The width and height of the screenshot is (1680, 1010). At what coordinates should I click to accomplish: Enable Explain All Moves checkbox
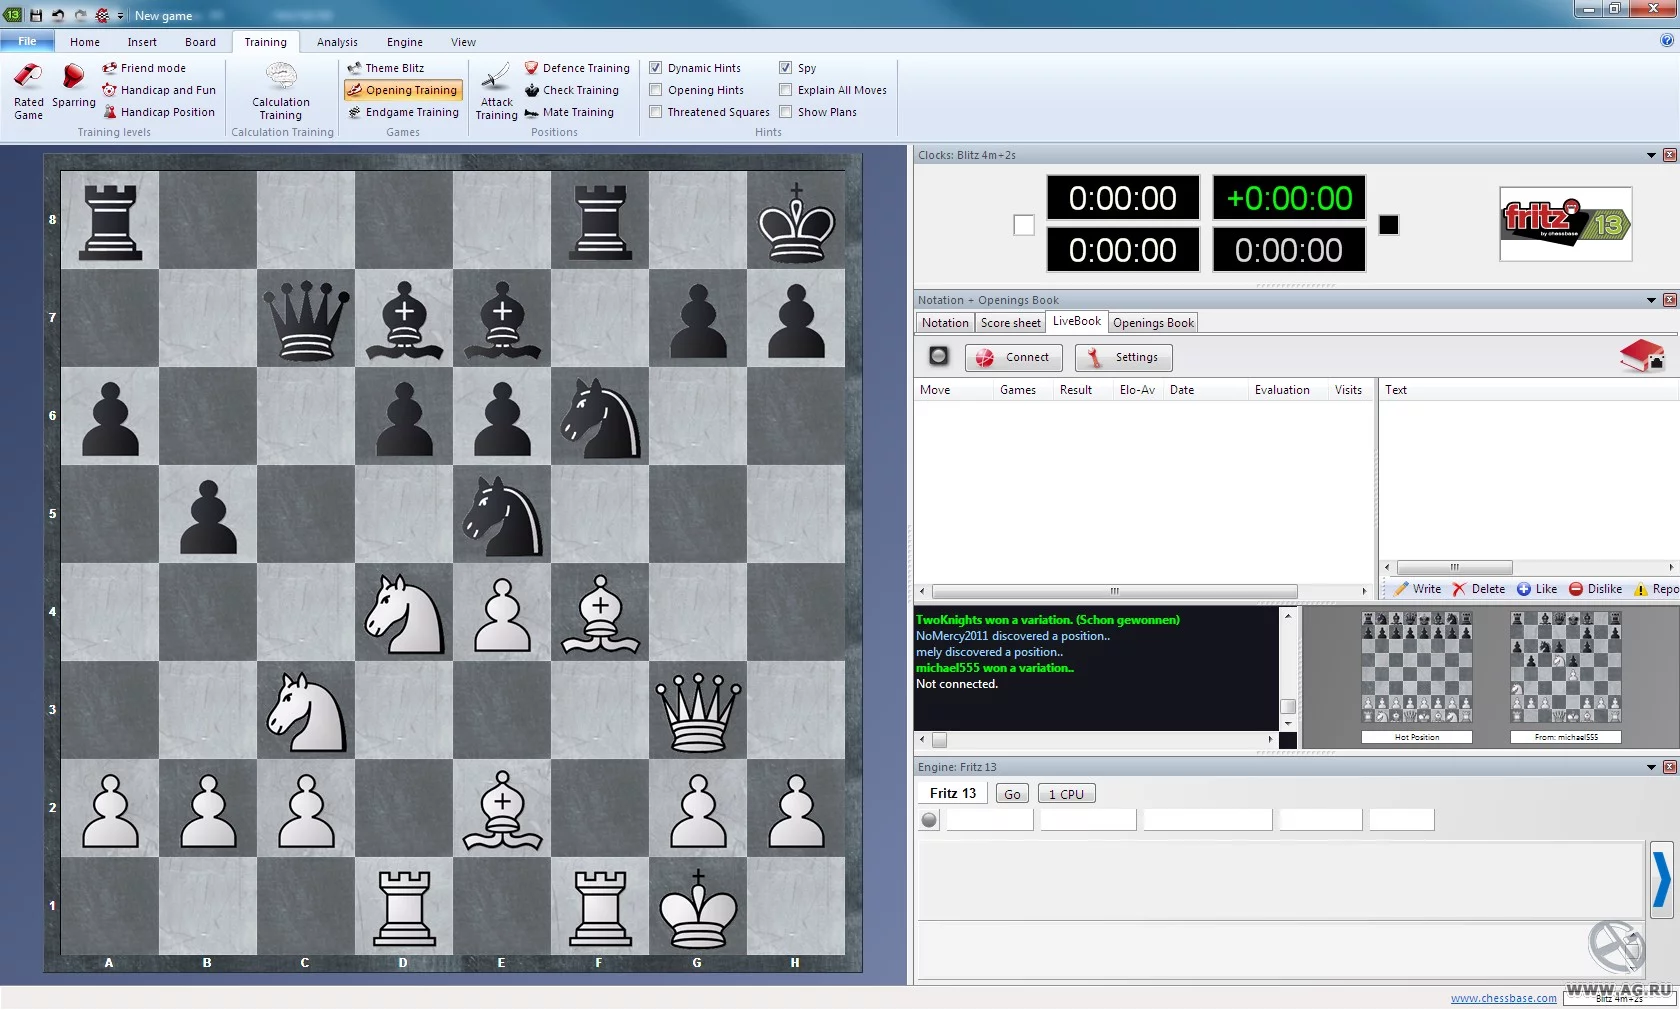786,90
